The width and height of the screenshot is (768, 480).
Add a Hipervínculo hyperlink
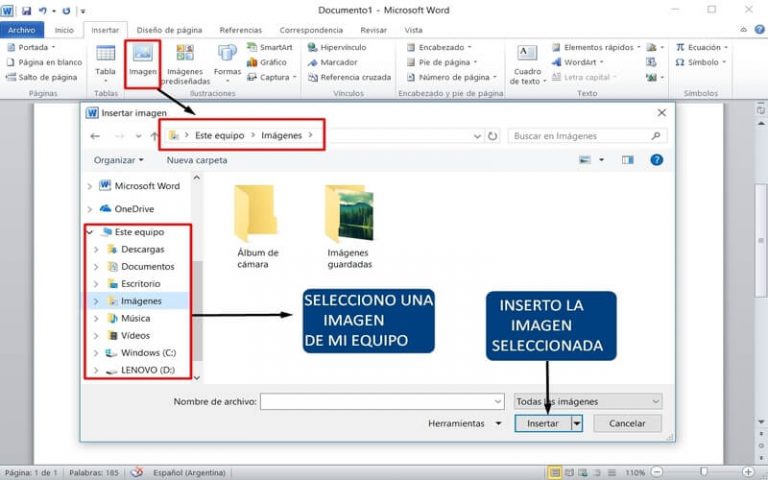337,48
